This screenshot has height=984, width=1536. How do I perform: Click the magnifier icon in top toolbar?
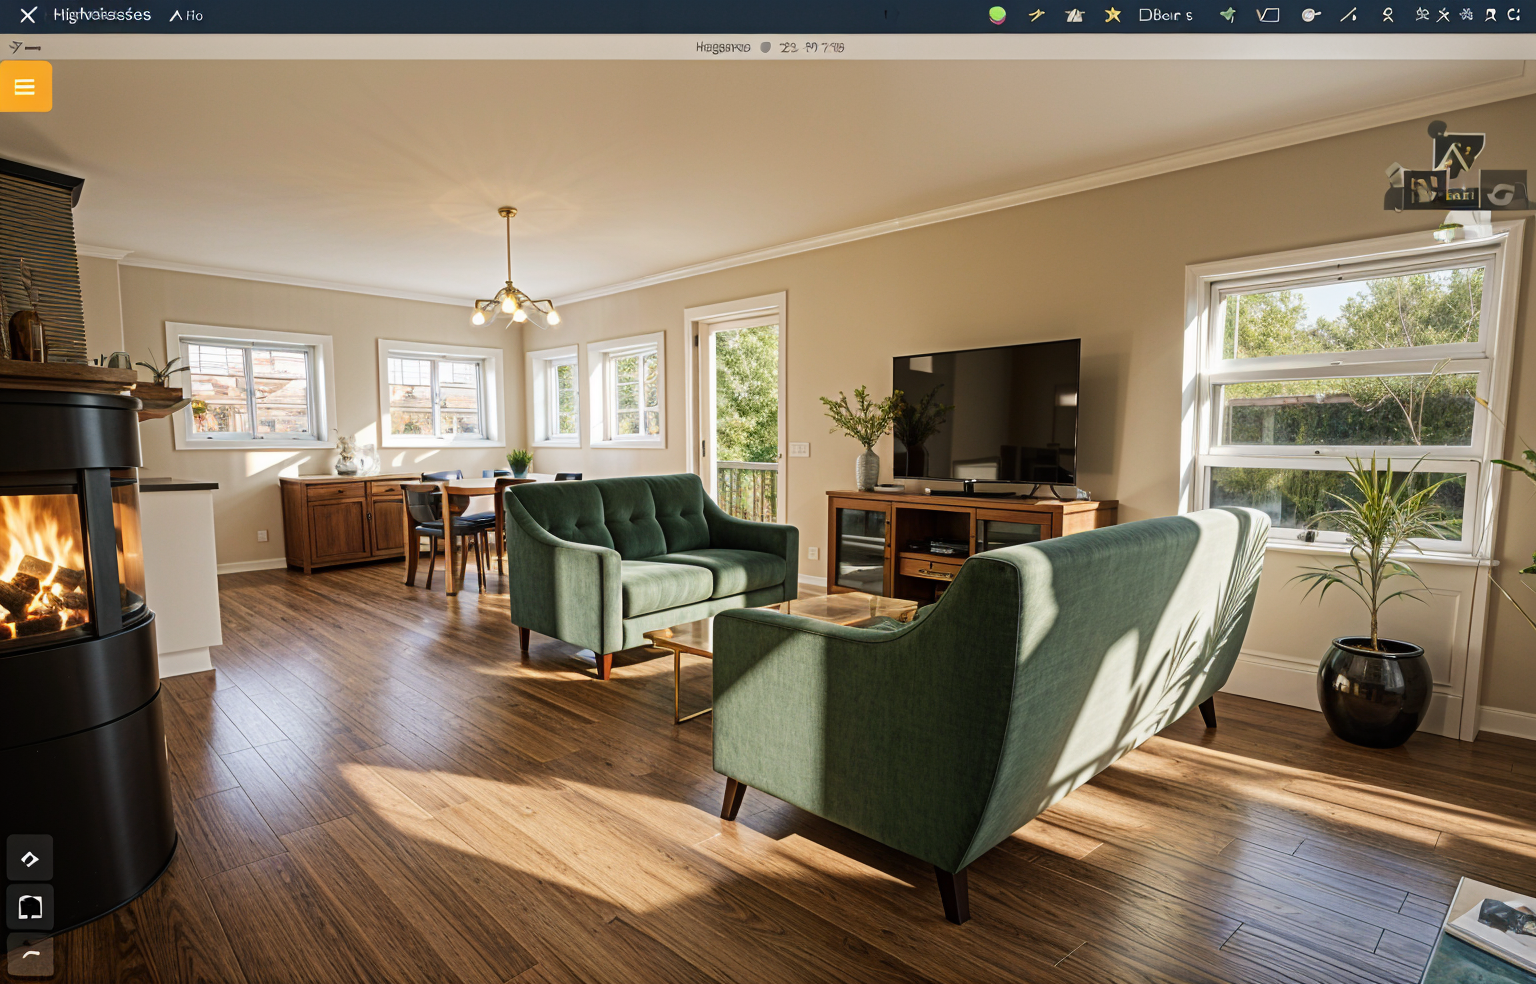click(x=1310, y=15)
